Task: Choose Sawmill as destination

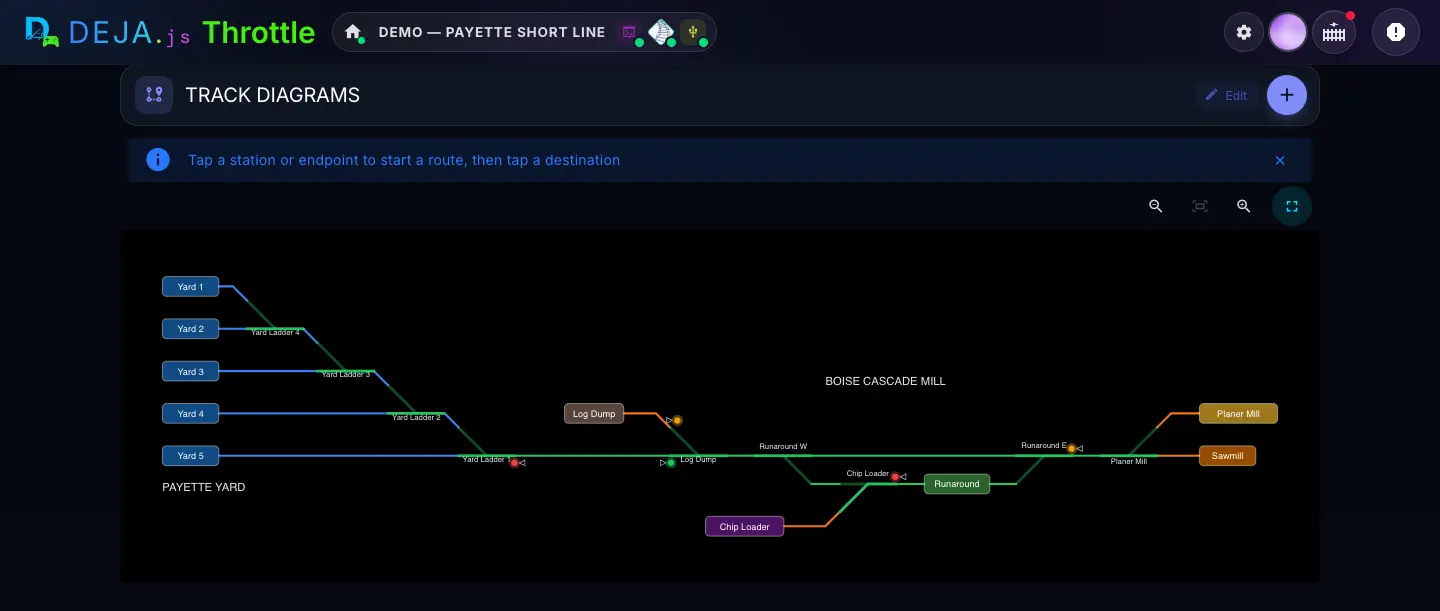Action: point(1227,456)
